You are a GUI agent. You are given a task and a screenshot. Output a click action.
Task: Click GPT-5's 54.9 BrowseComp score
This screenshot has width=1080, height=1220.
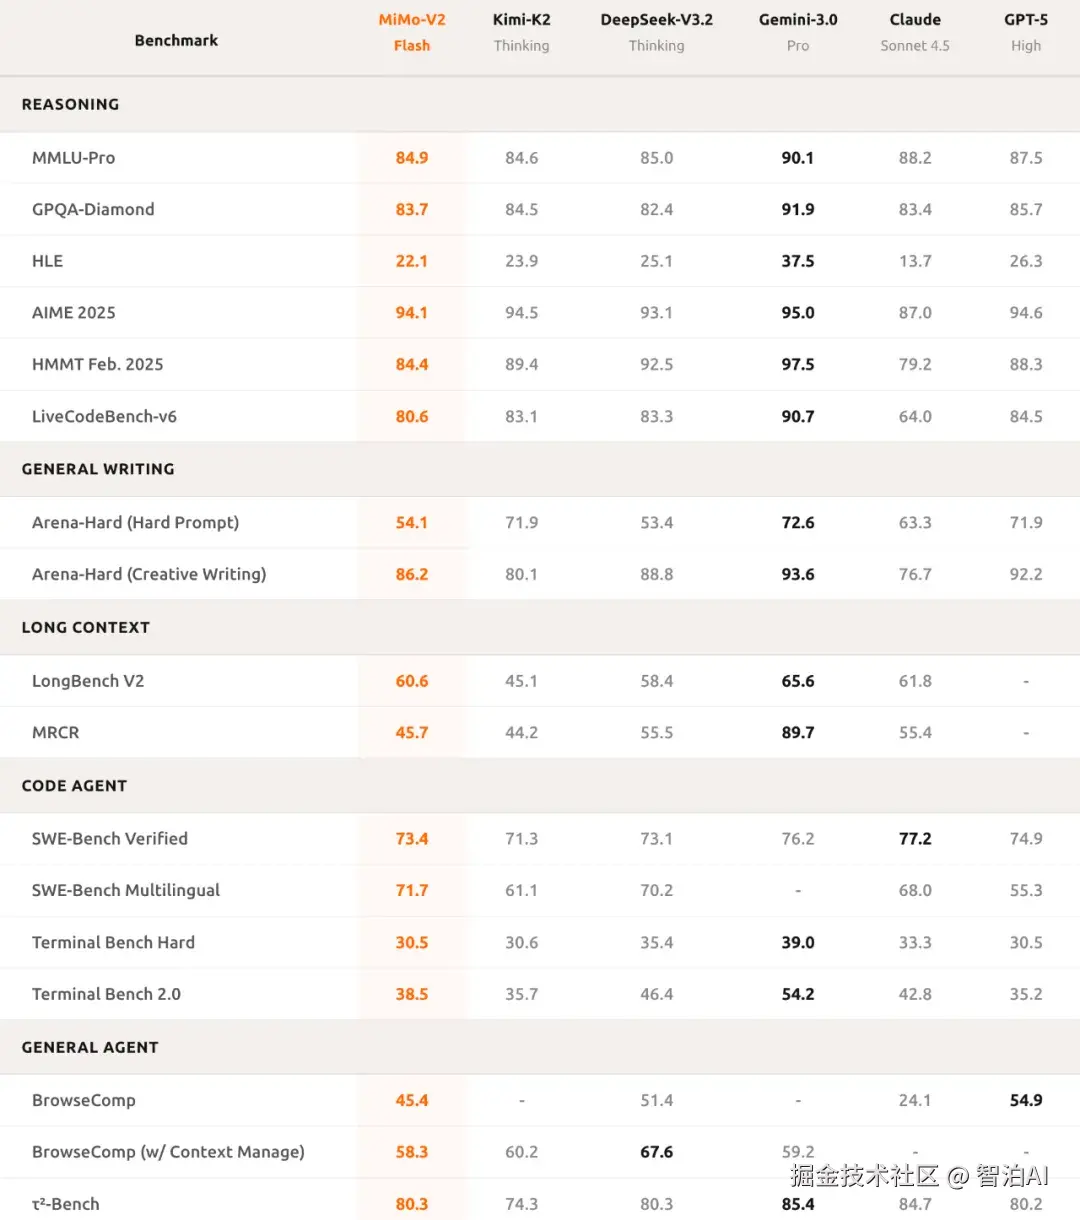(1026, 1100)
